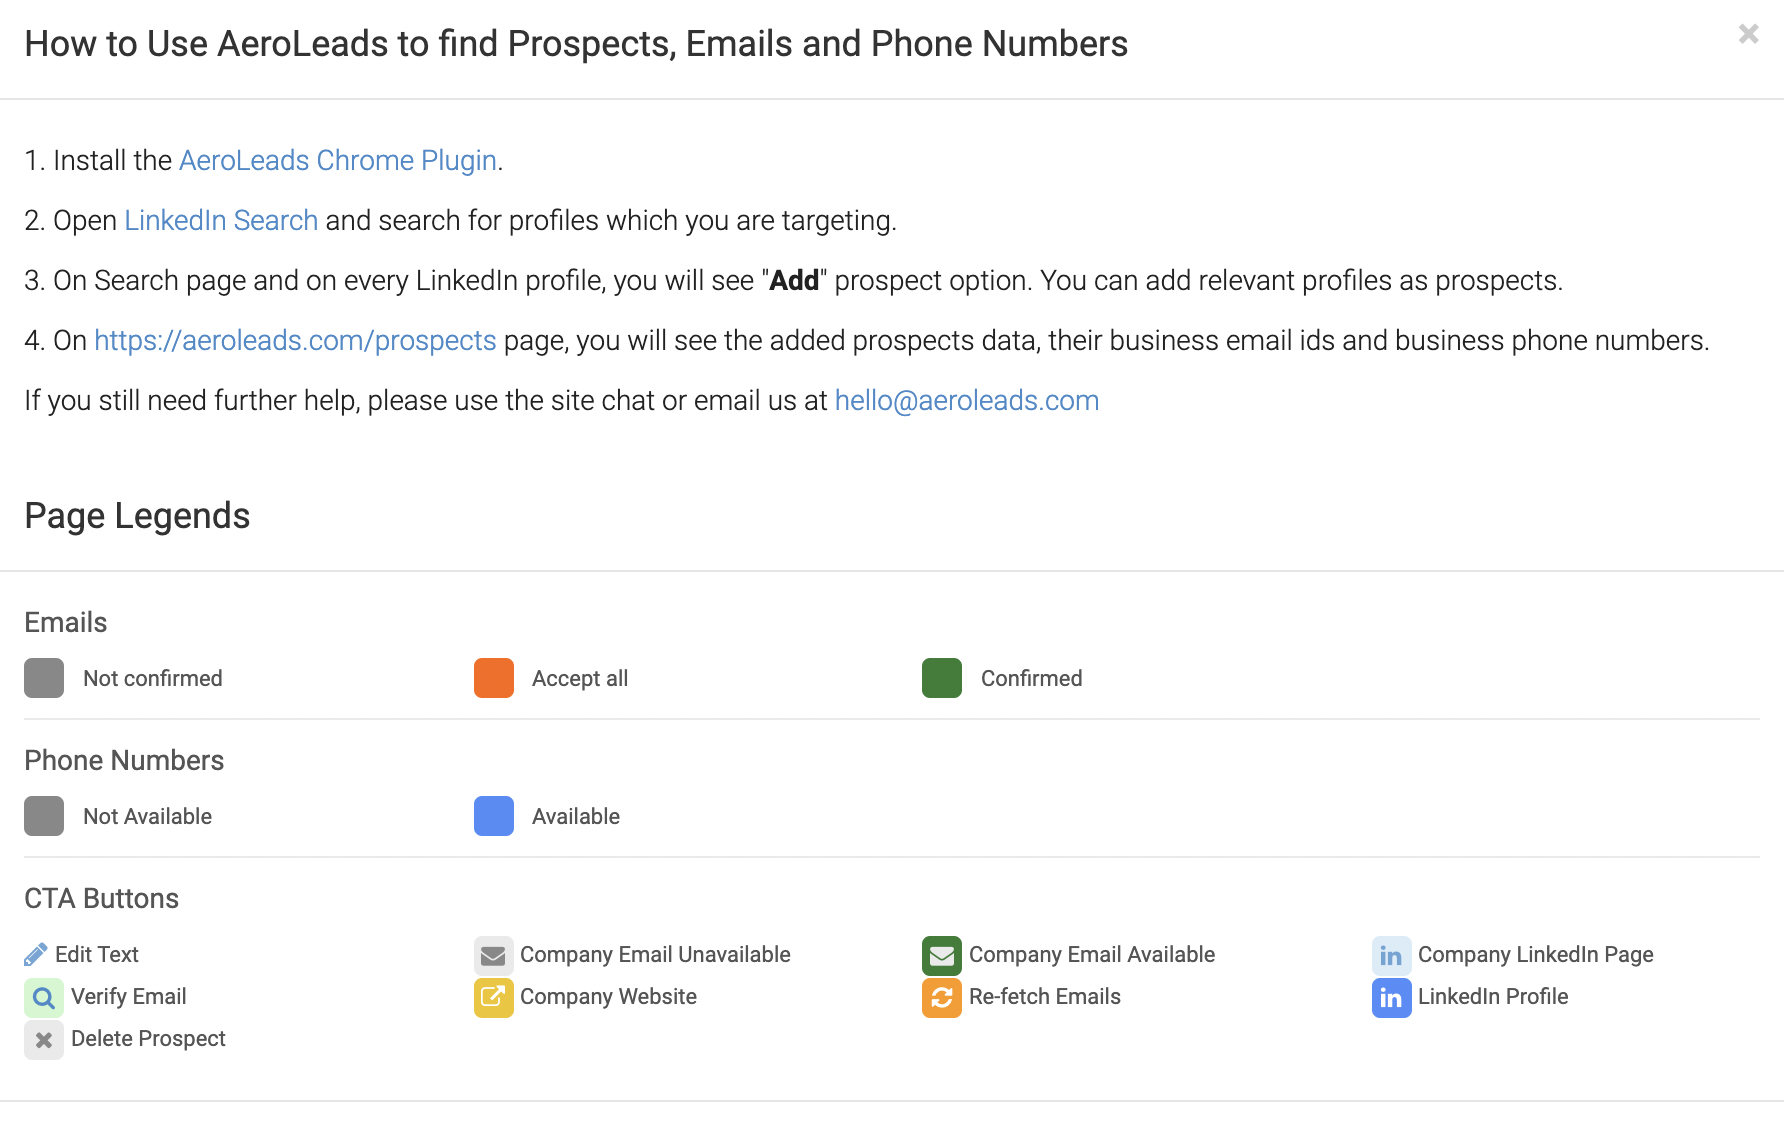Open the AeroLeads Chrome Plugin link
Screen dimensions: 1784x1128
pyautogui.click(x=338, y=161)
